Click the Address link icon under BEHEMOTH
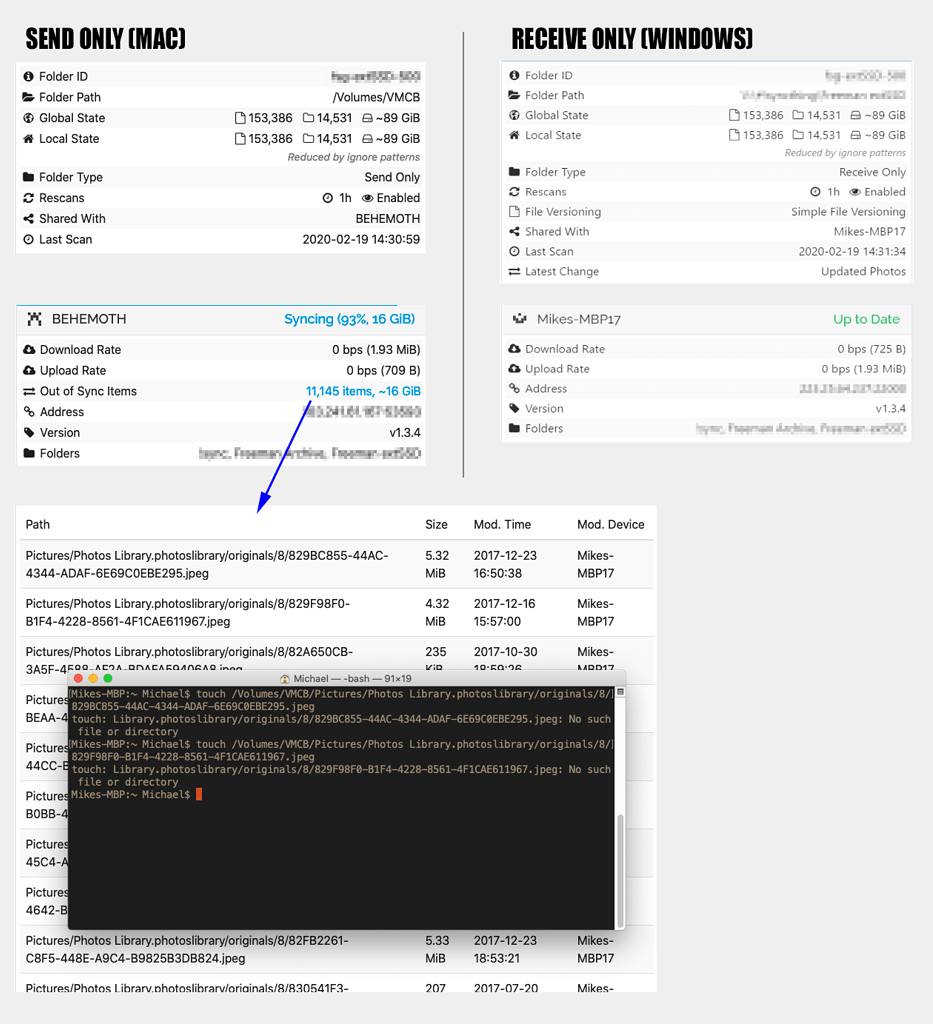Viewport: 933px width, 1024px height. click(x=29, y=412)
